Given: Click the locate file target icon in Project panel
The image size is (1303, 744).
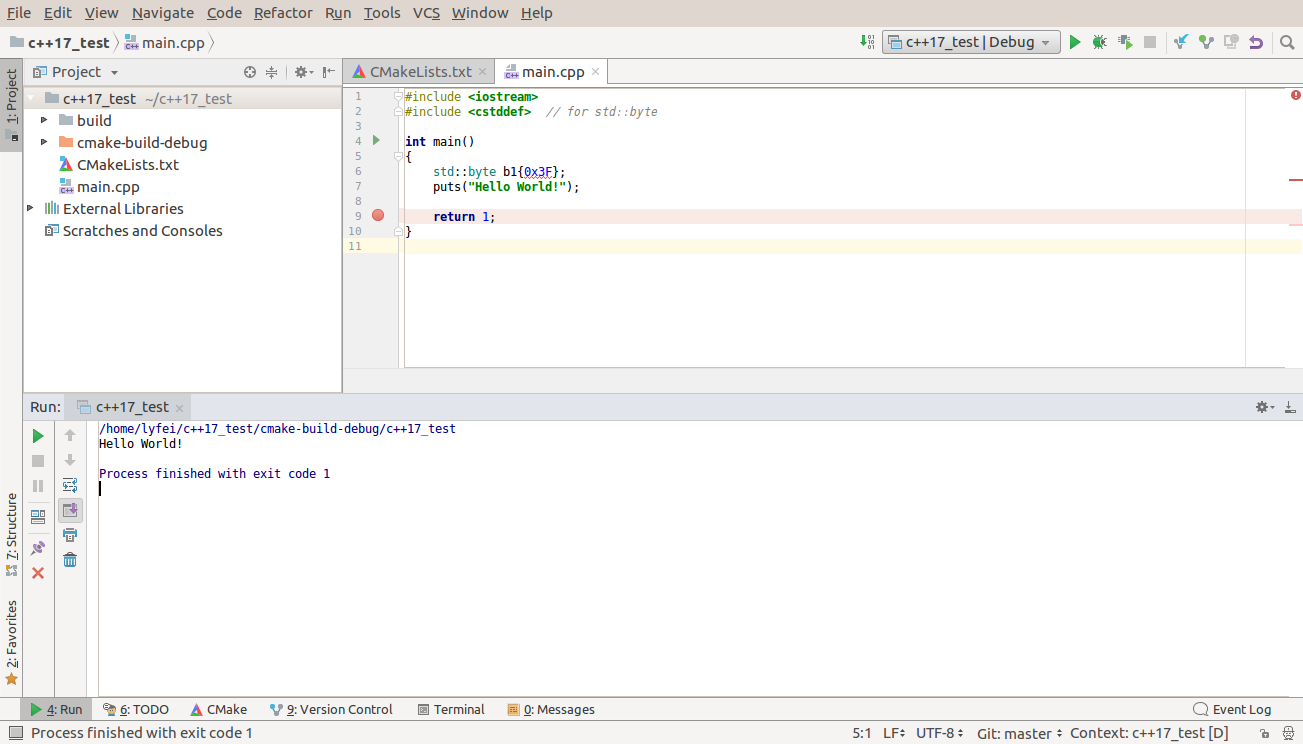Looking at the screenshot, I should 250,72.
